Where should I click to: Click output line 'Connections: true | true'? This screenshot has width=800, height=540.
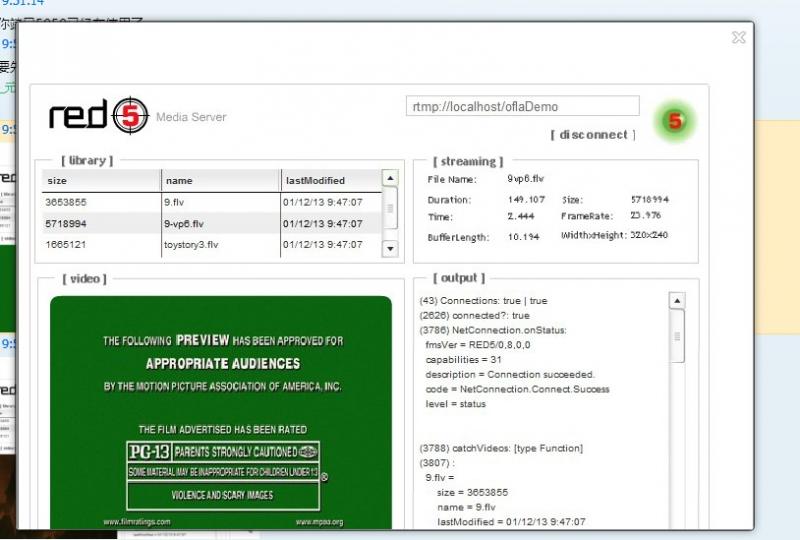[483, 301]
